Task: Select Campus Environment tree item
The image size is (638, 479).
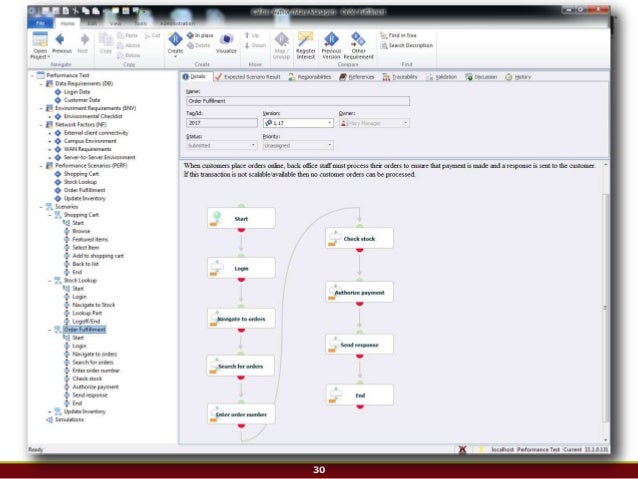Action: [x=90, y=141]
